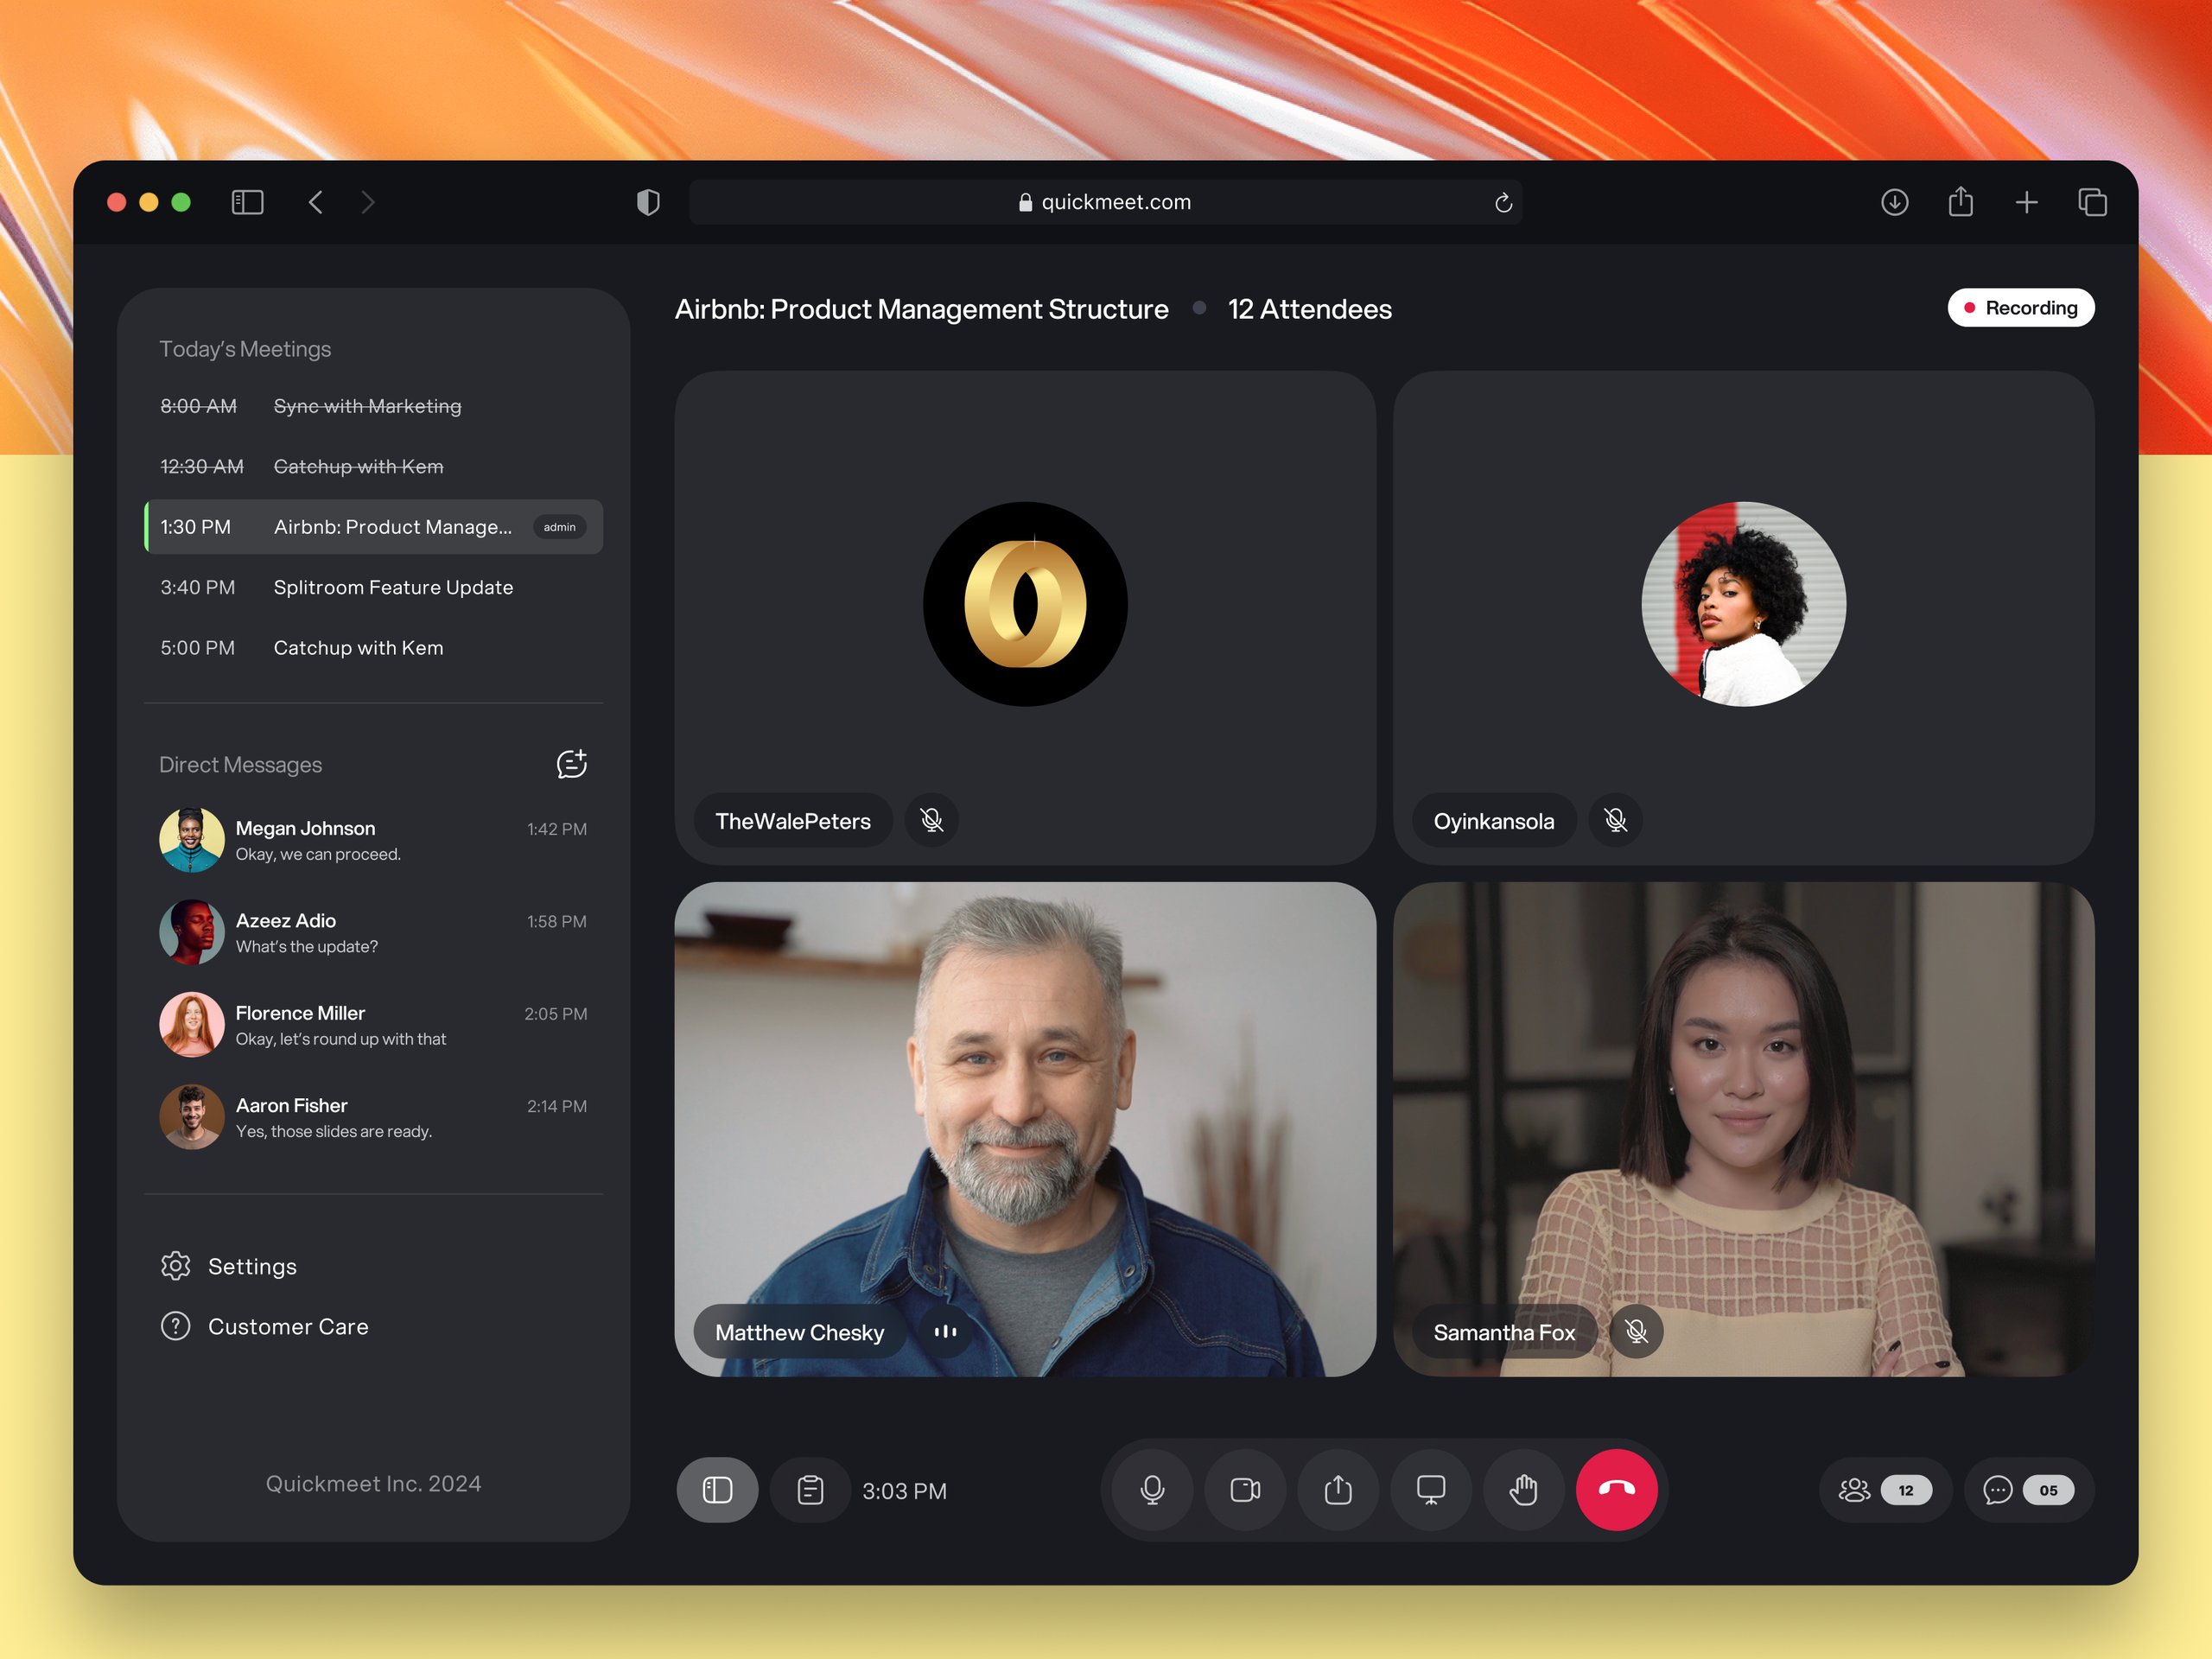Open Florence Miller's conversation
This screenshot has height=1659, width=2212.
[x=374, y=1025]
